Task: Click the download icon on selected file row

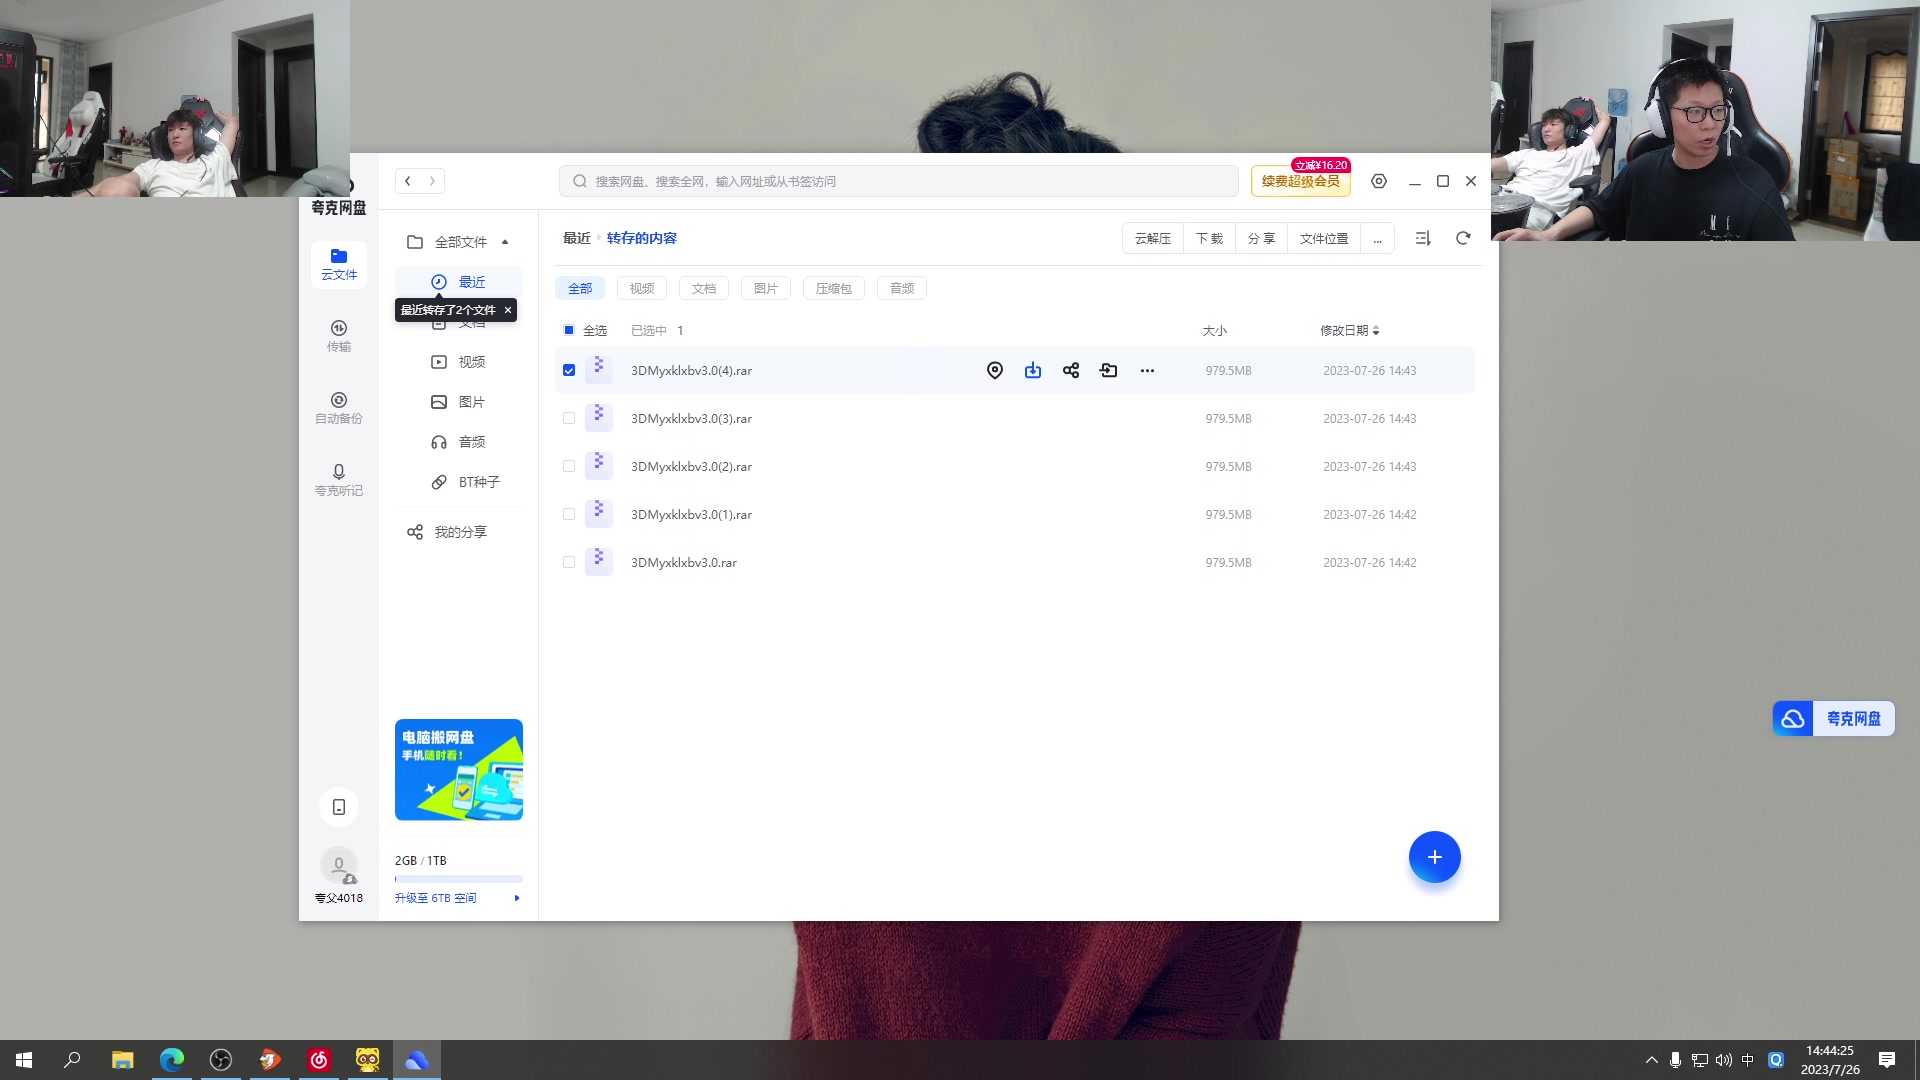Action: pos(1033,370)
